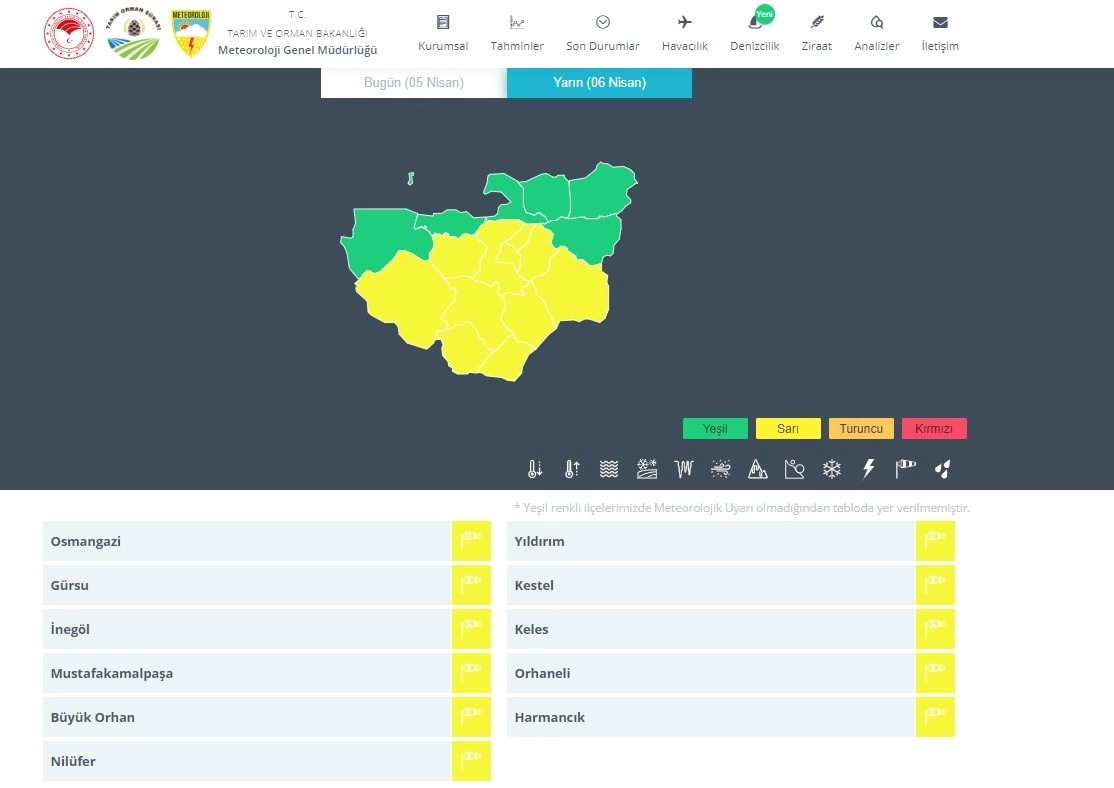Select the fog waves warning icon
This screenshot has width=1114, height=788.
609,469
